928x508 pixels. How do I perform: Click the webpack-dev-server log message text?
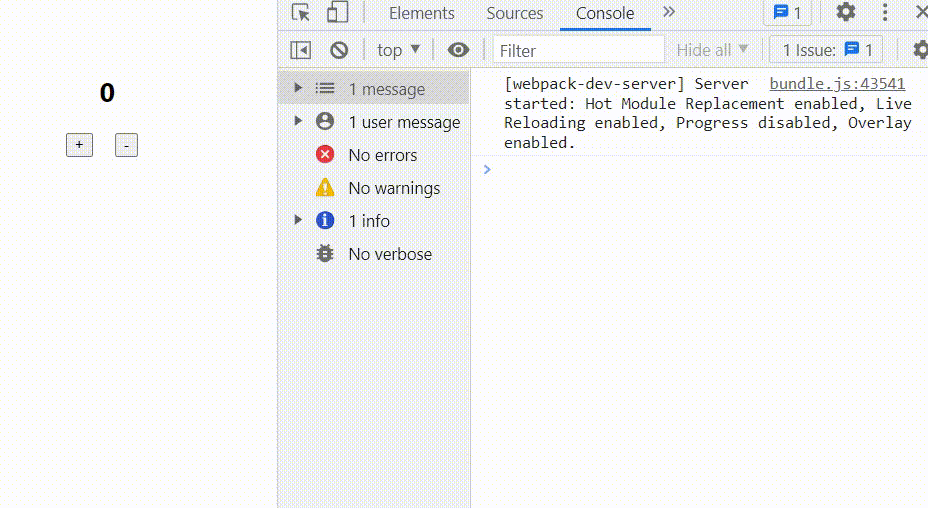(707, 113)
